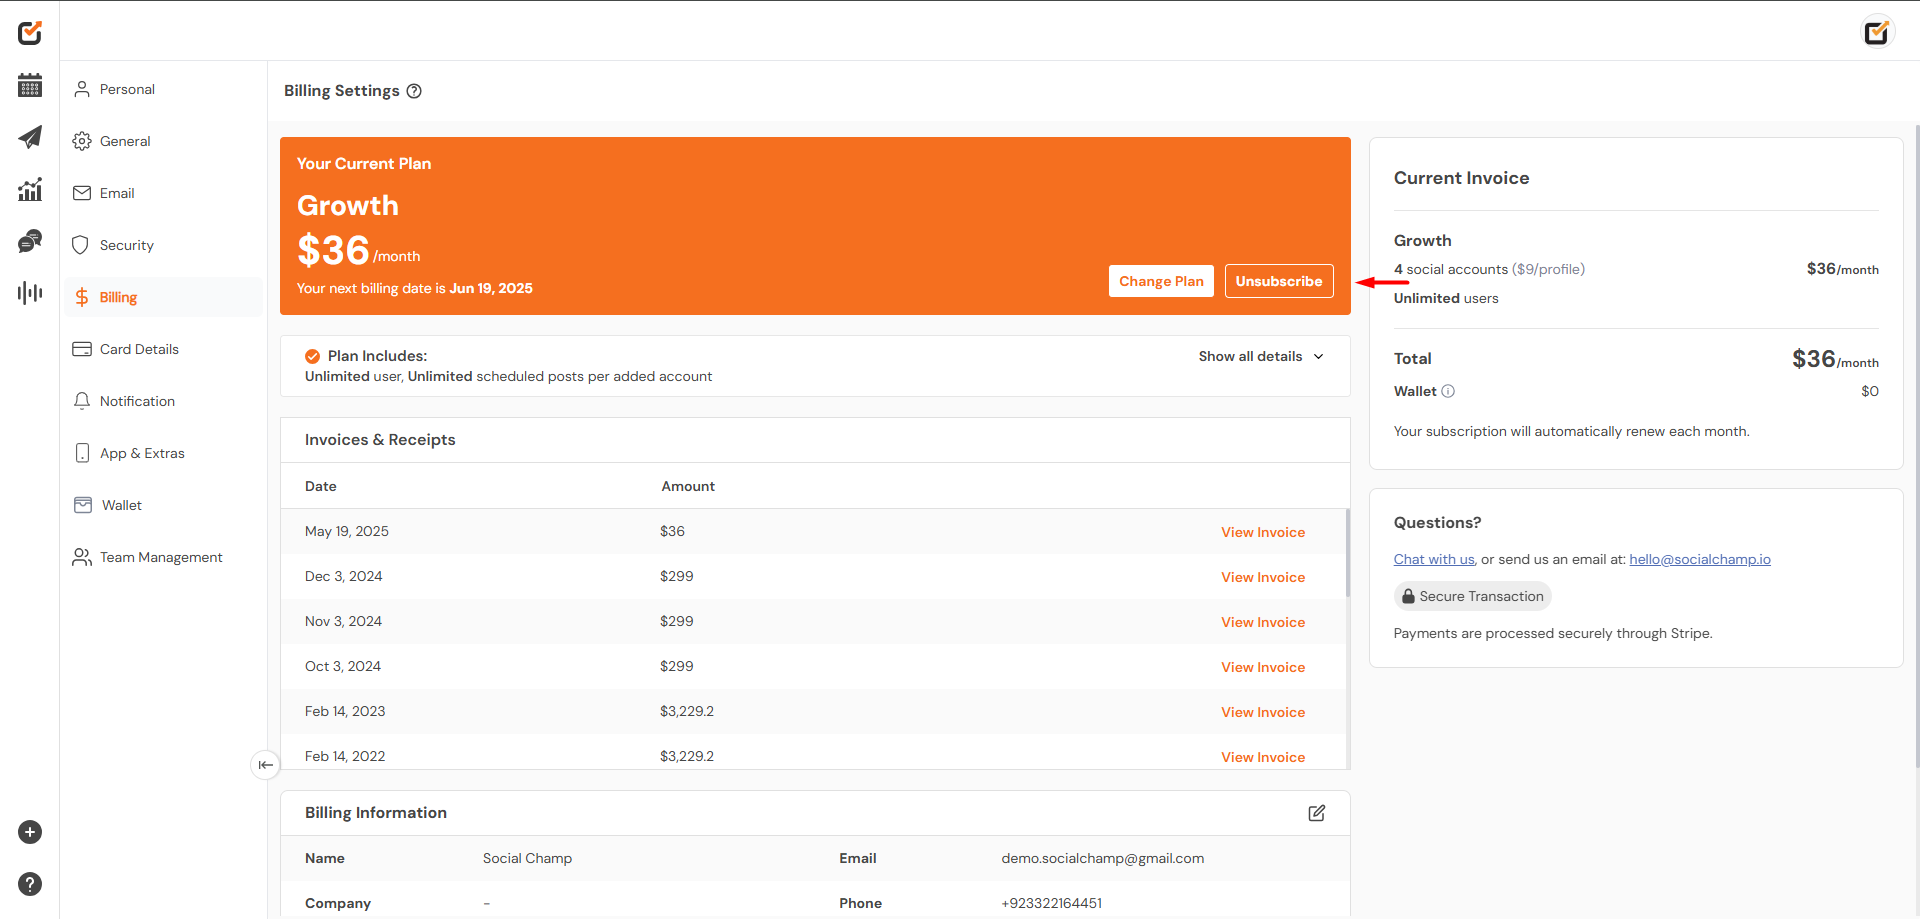Click the Billing Settings help circle icon
The height and width of the screenshot is (919, 1920).
tap(414, 91)
